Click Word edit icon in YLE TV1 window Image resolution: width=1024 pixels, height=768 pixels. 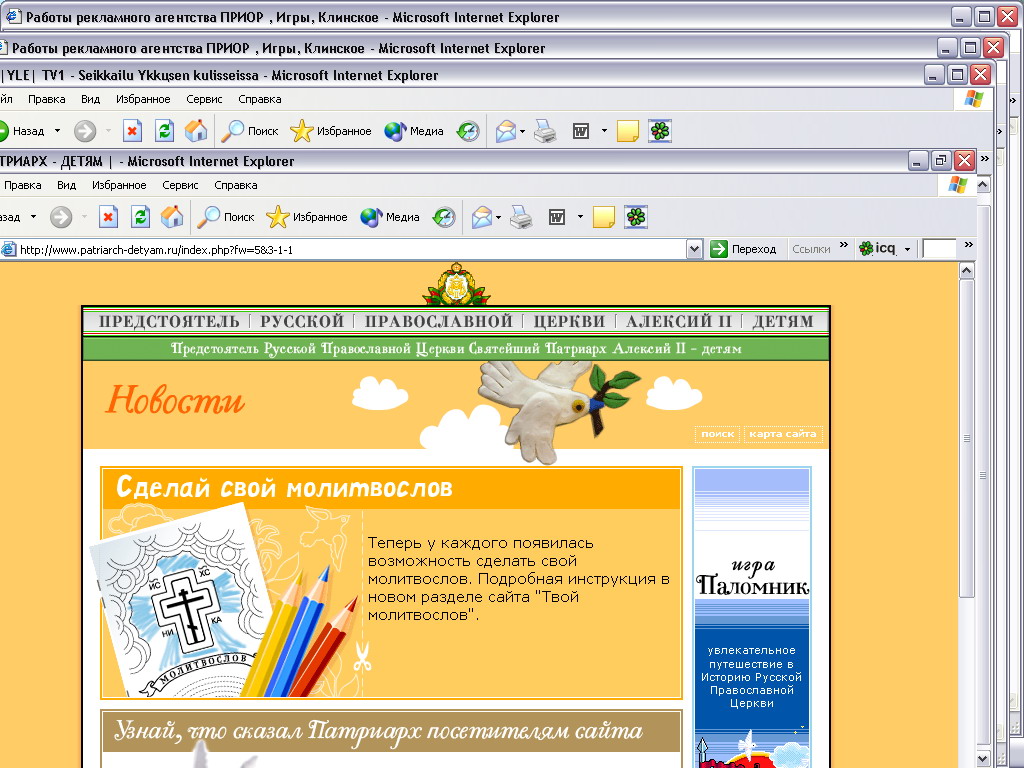(581, 131)
